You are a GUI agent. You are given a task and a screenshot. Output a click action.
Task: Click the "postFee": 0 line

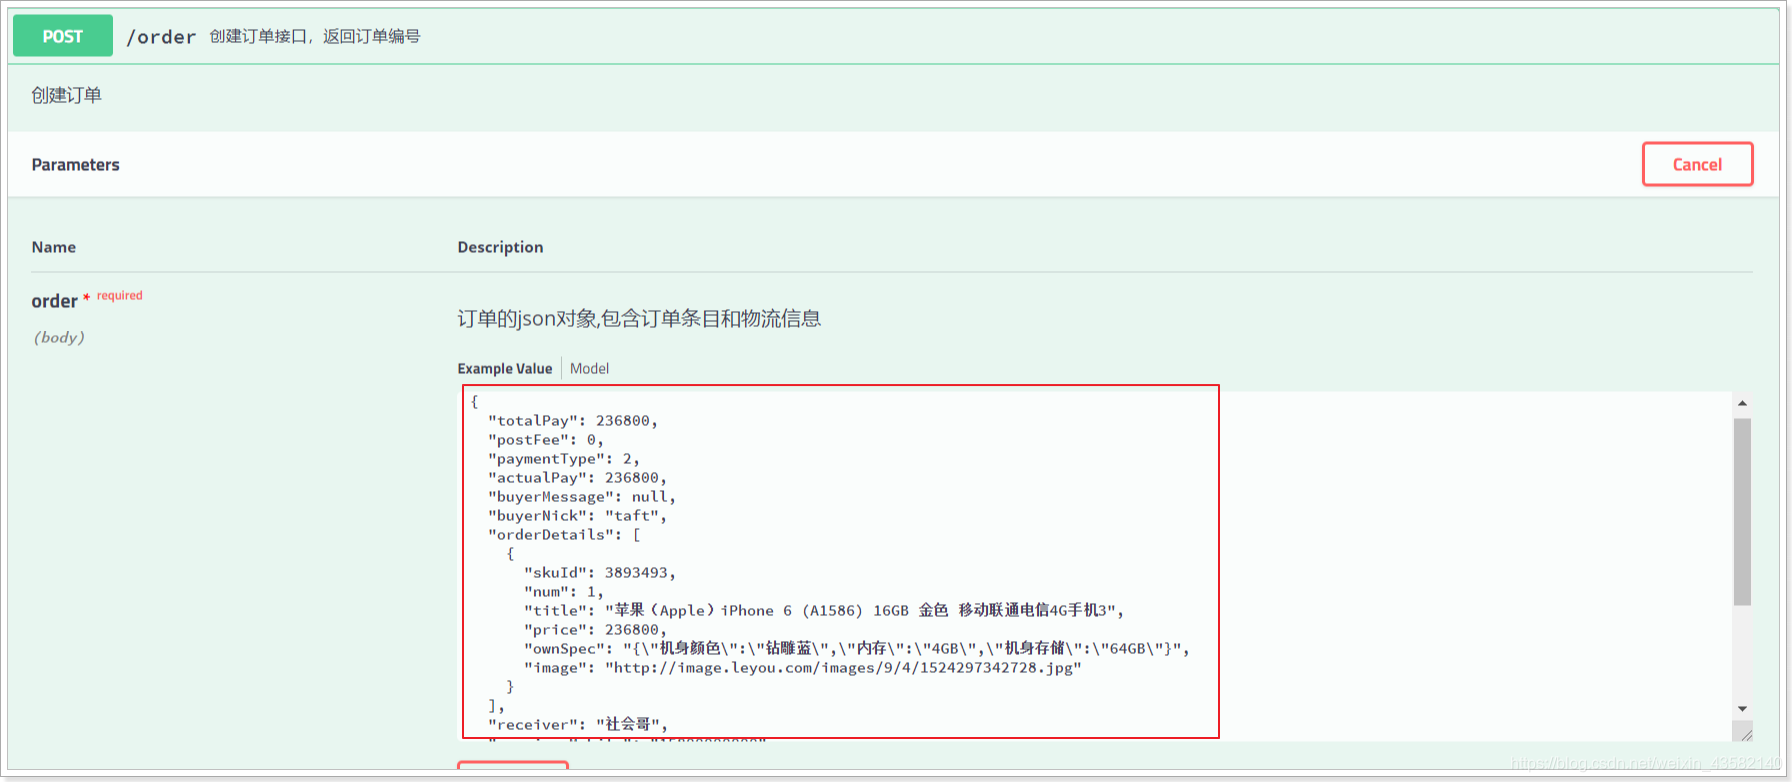(546, 440)
